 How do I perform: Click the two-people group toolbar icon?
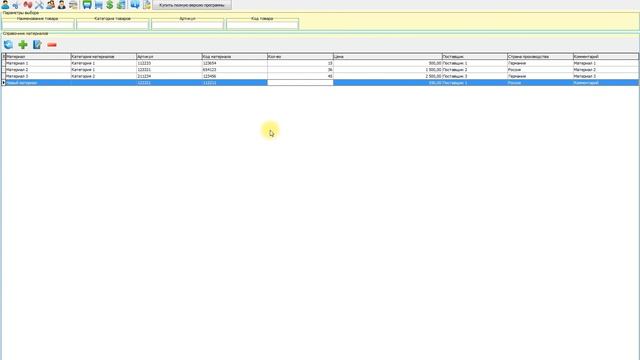[50, 4]
